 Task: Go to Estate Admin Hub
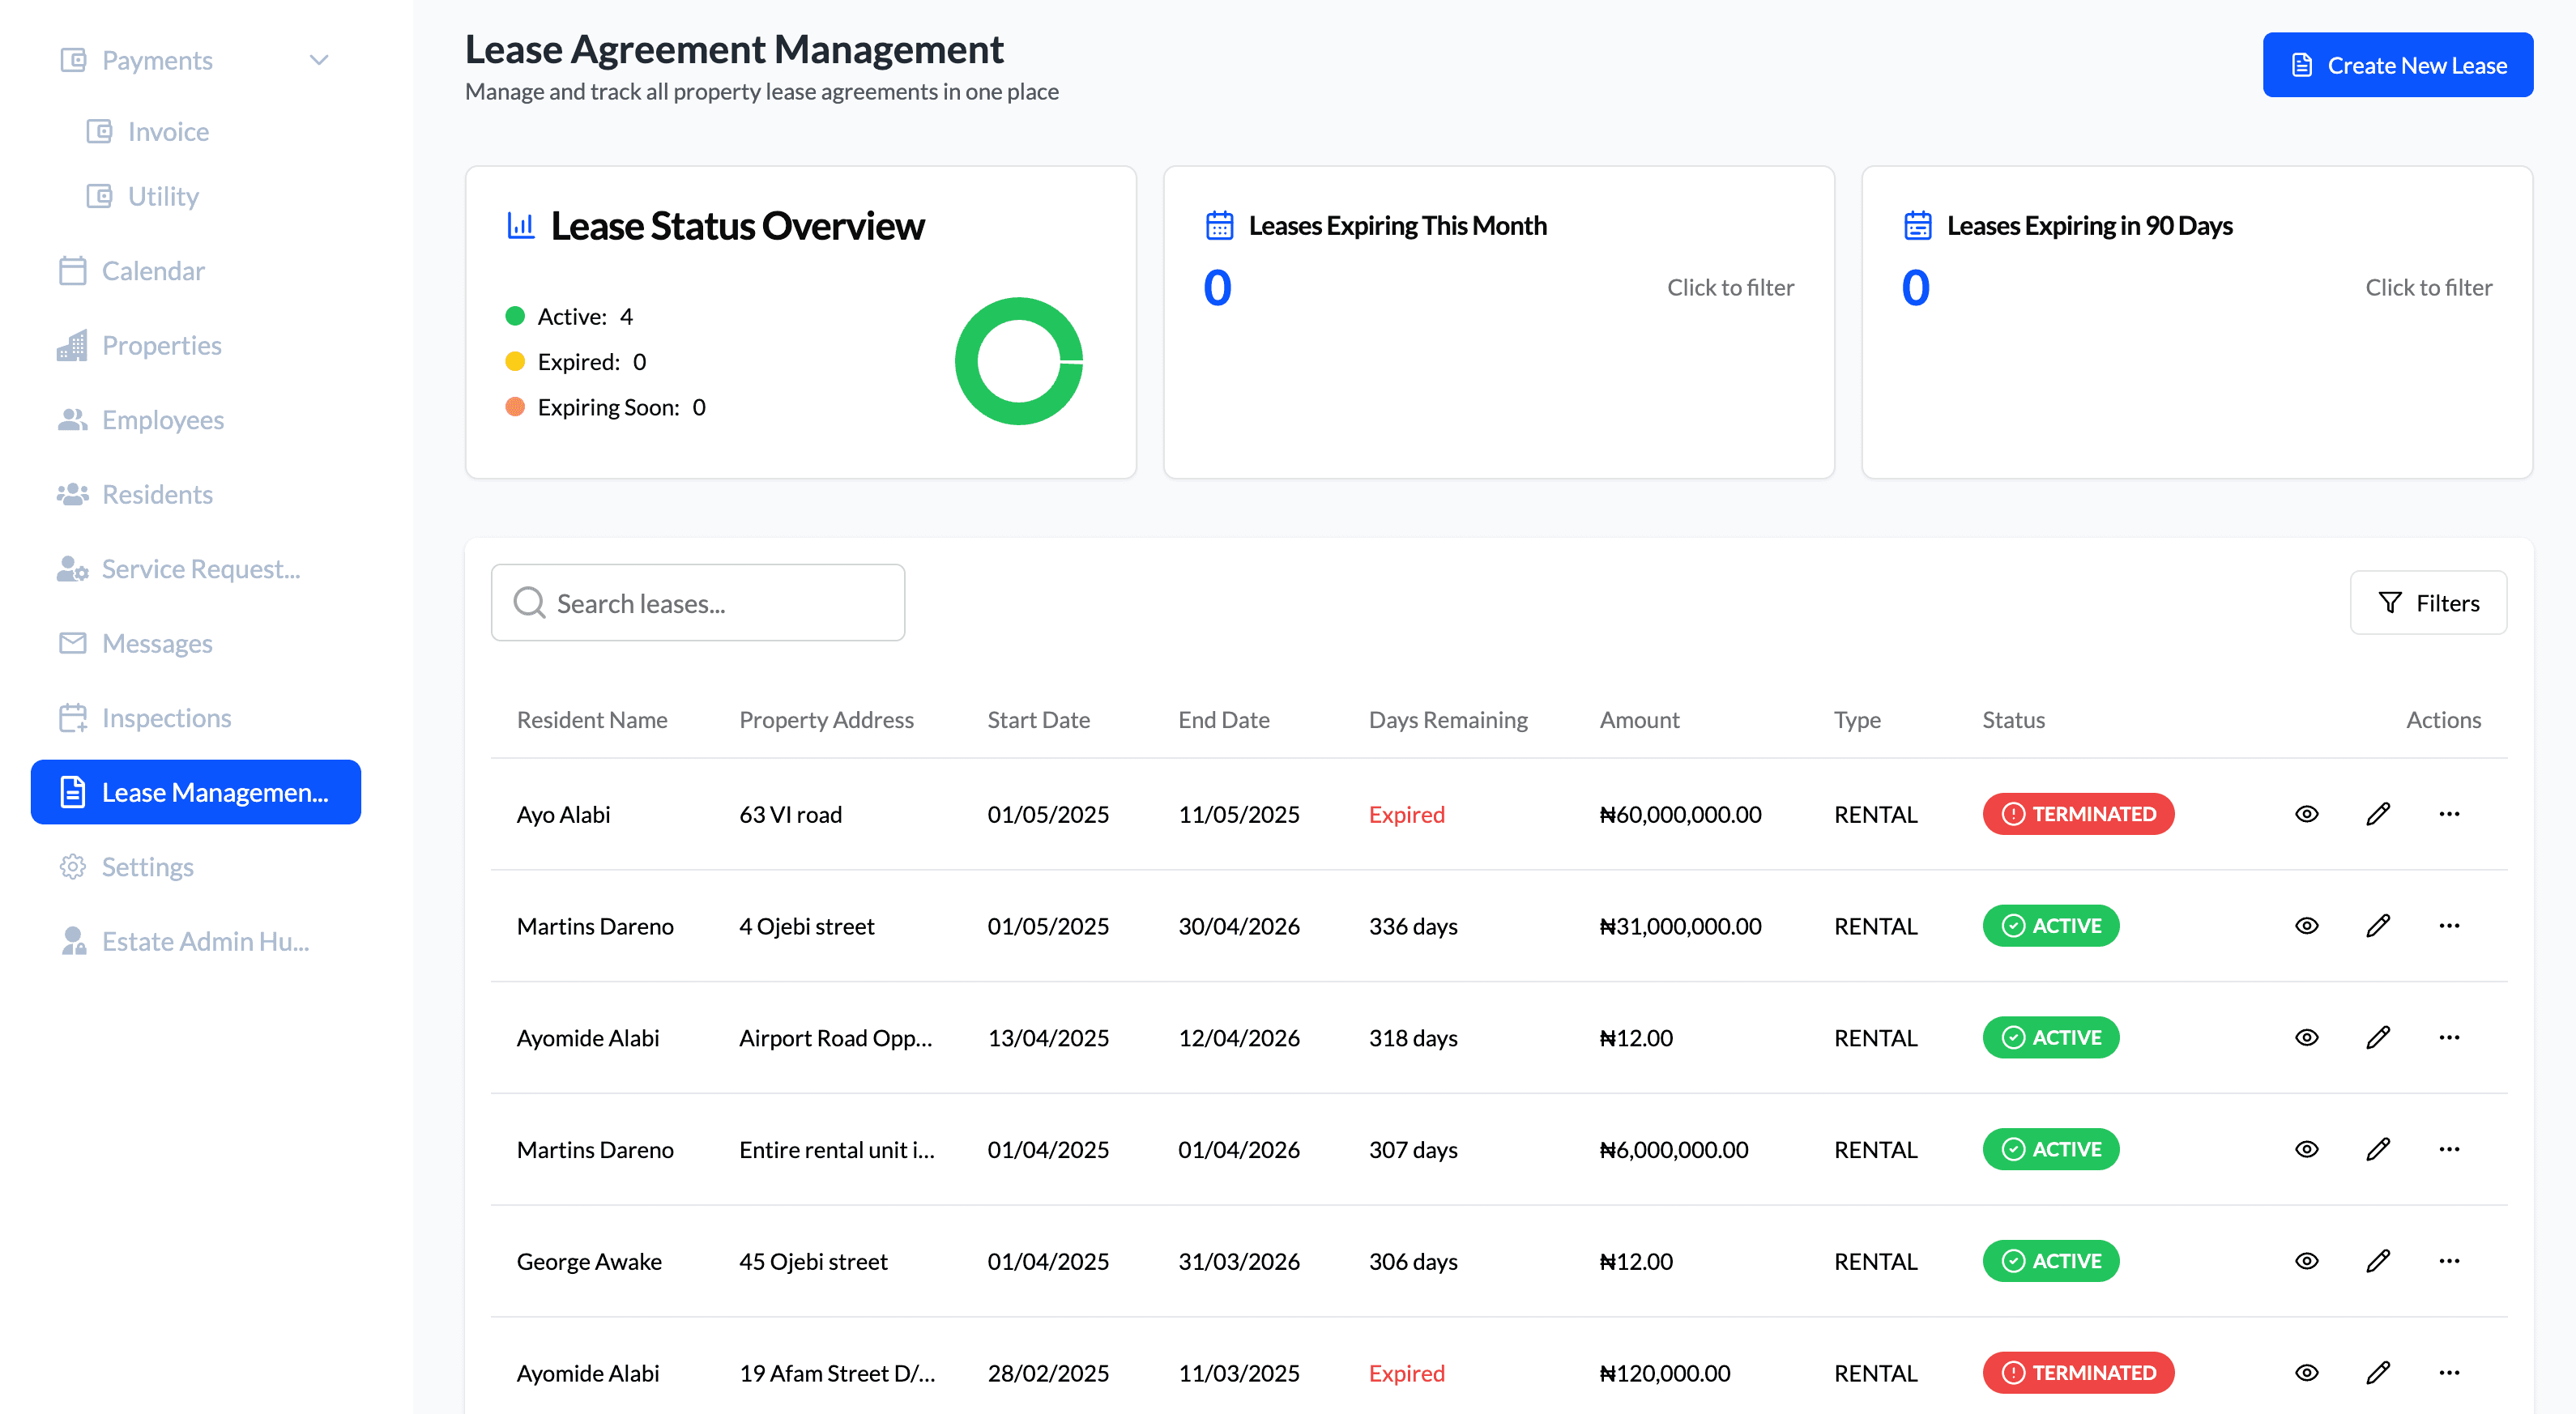tap(204, 940)
